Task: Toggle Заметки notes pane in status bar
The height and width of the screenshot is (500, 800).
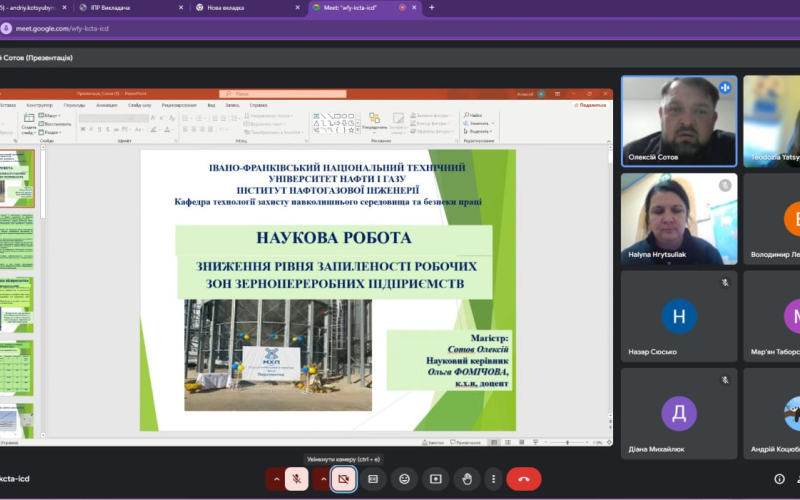Action: 433,442
